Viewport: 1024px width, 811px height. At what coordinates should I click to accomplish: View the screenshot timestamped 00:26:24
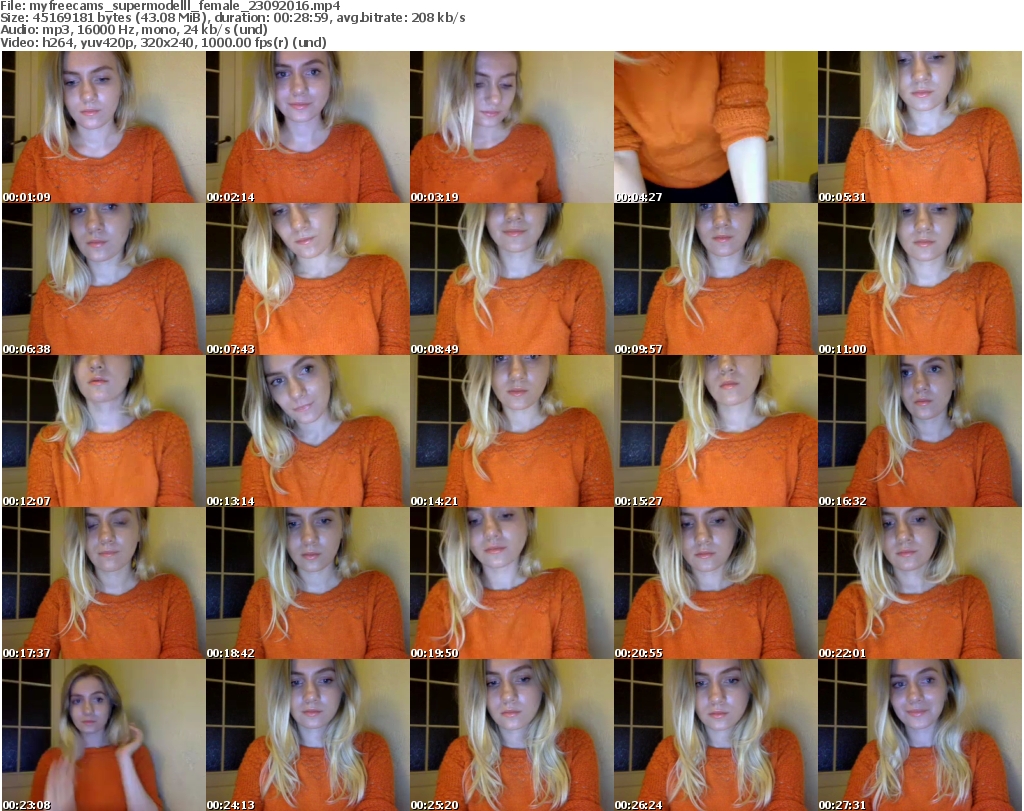click(715, 735)
